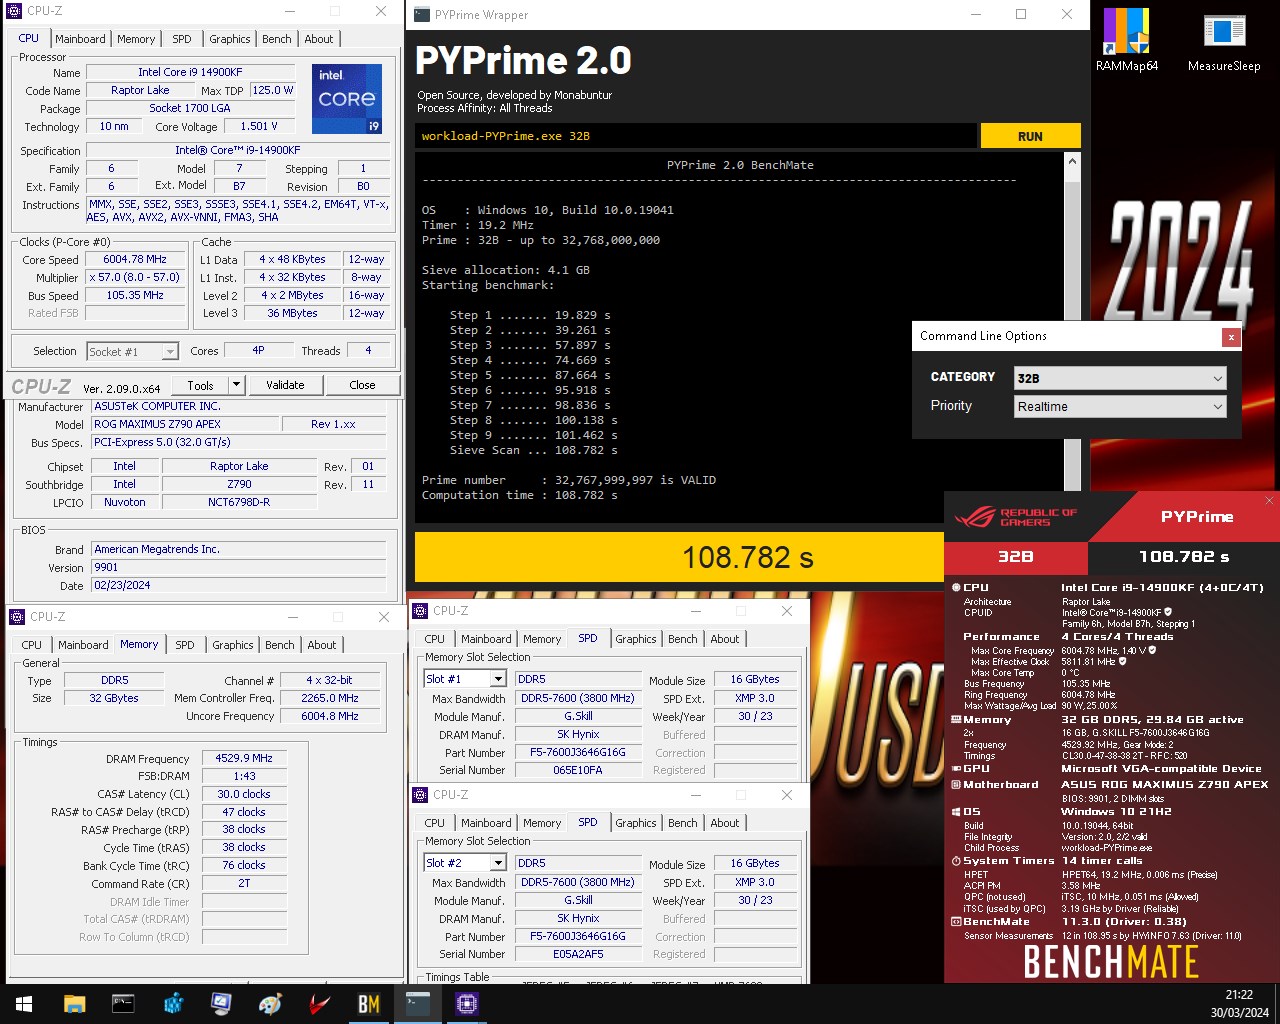Screen dimensions: 1280x1024
Task: Click the BIOS Version value 9901
Action: [238, 567]
